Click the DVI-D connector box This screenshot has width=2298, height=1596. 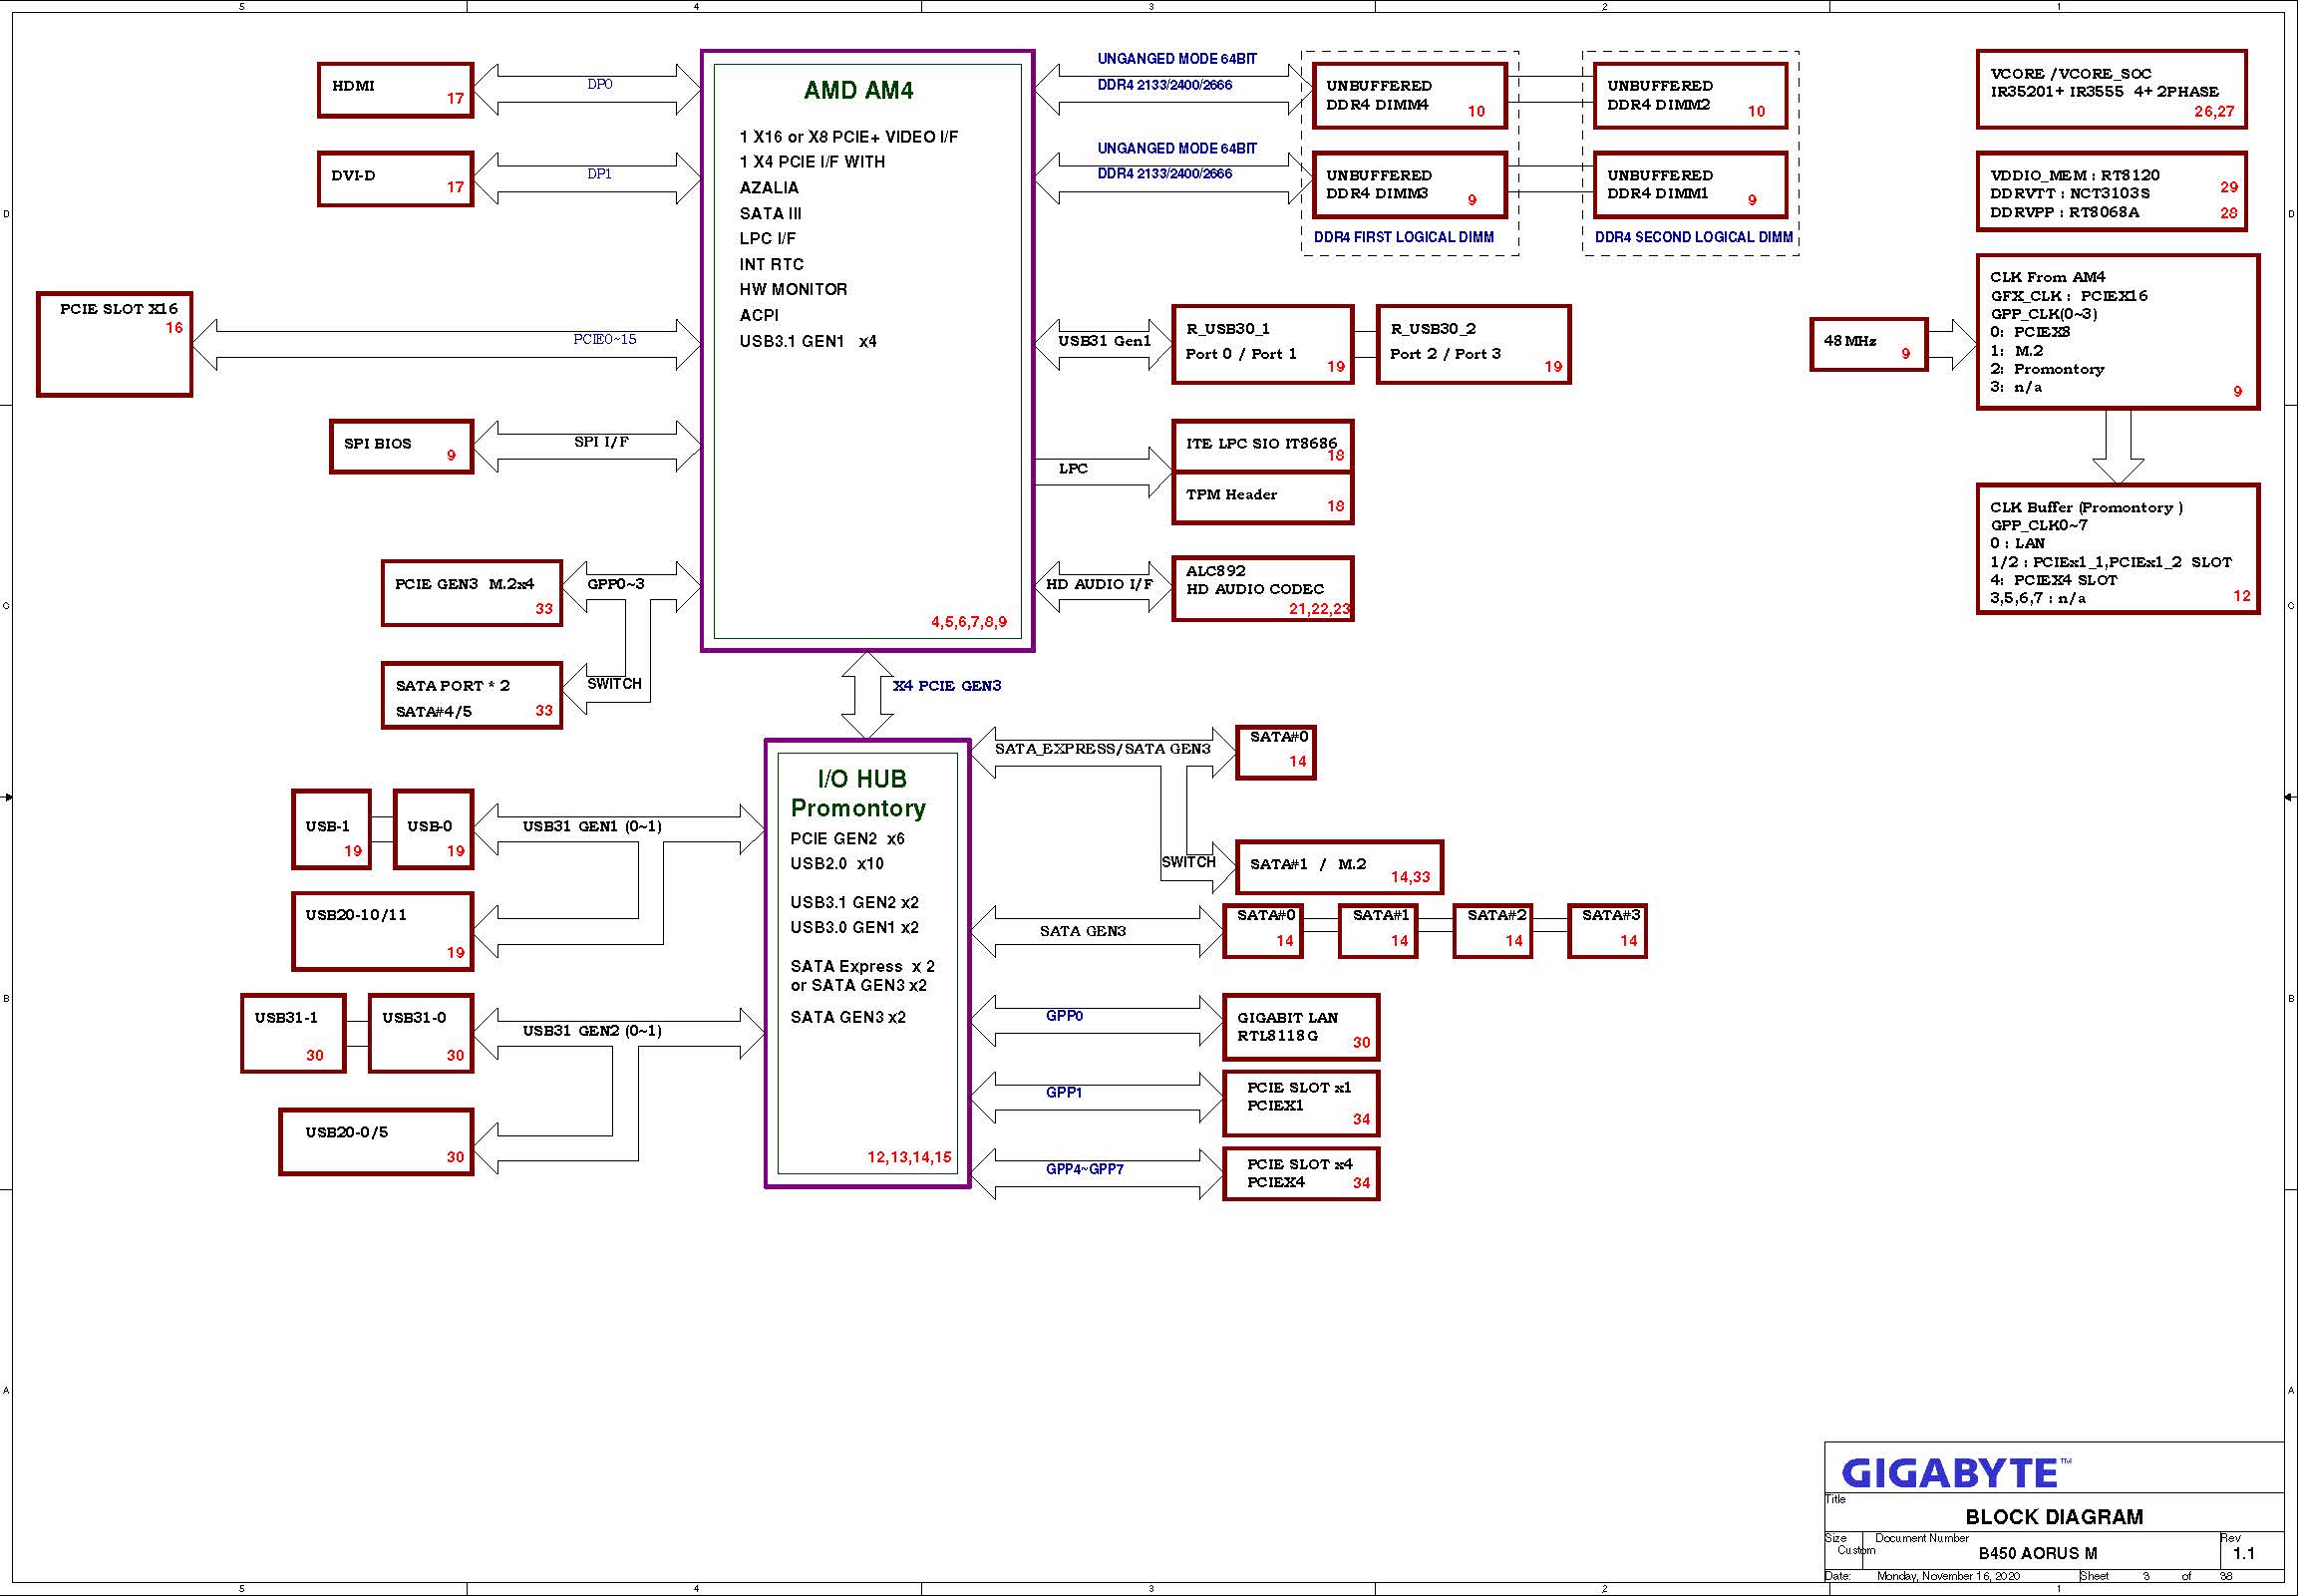click(x=395, y=179)
